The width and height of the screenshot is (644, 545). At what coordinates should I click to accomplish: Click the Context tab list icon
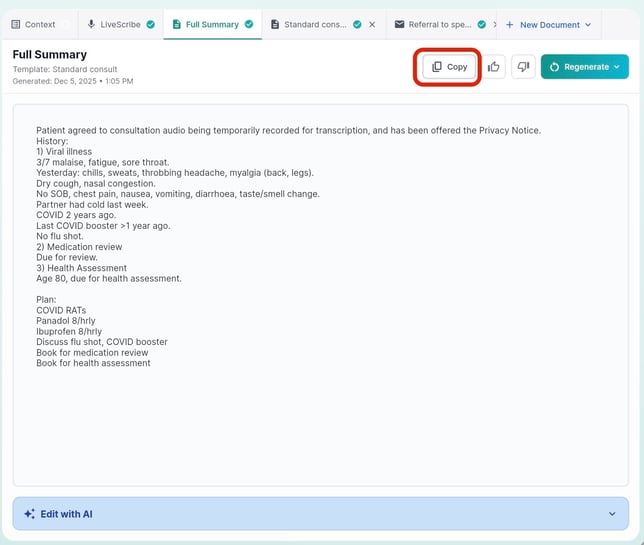coord(16,24)
